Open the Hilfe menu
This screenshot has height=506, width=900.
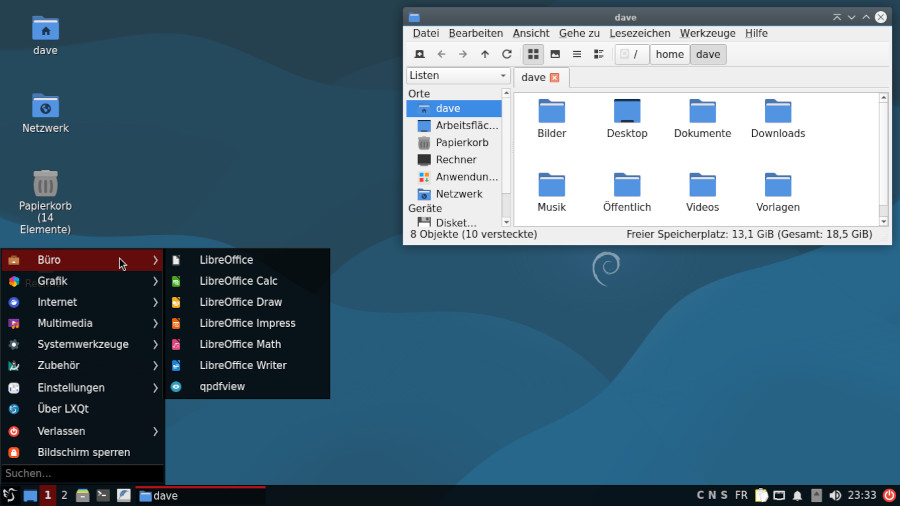[756, 33]
